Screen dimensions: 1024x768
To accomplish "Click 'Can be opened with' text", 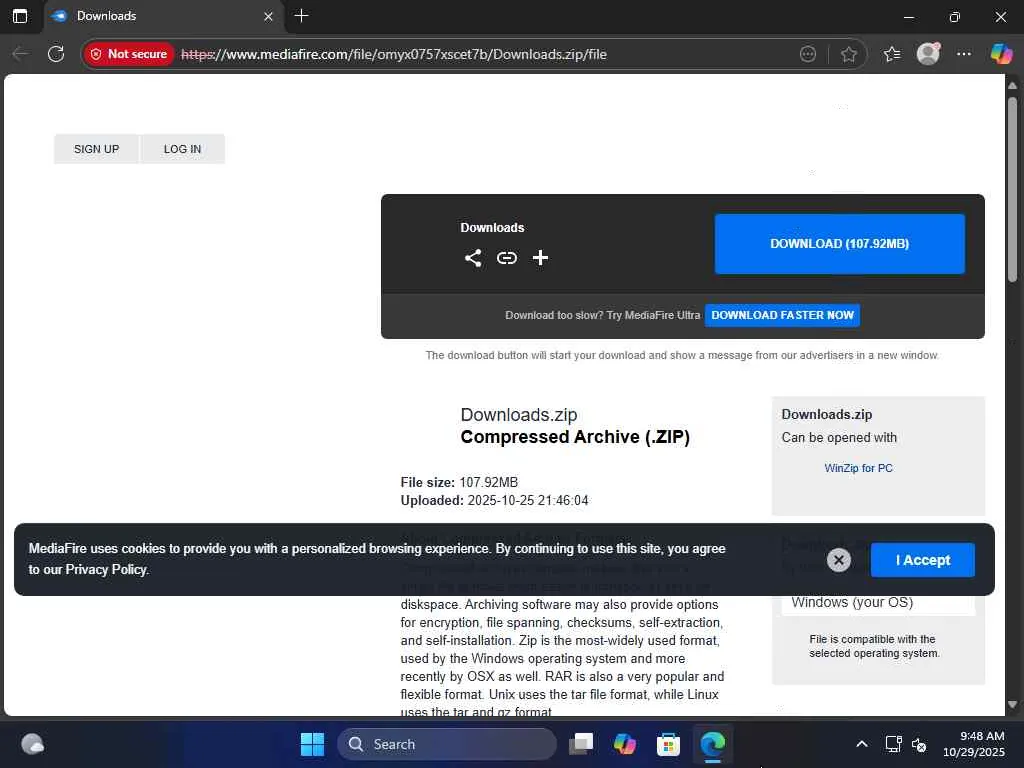I will click(839, 438).
